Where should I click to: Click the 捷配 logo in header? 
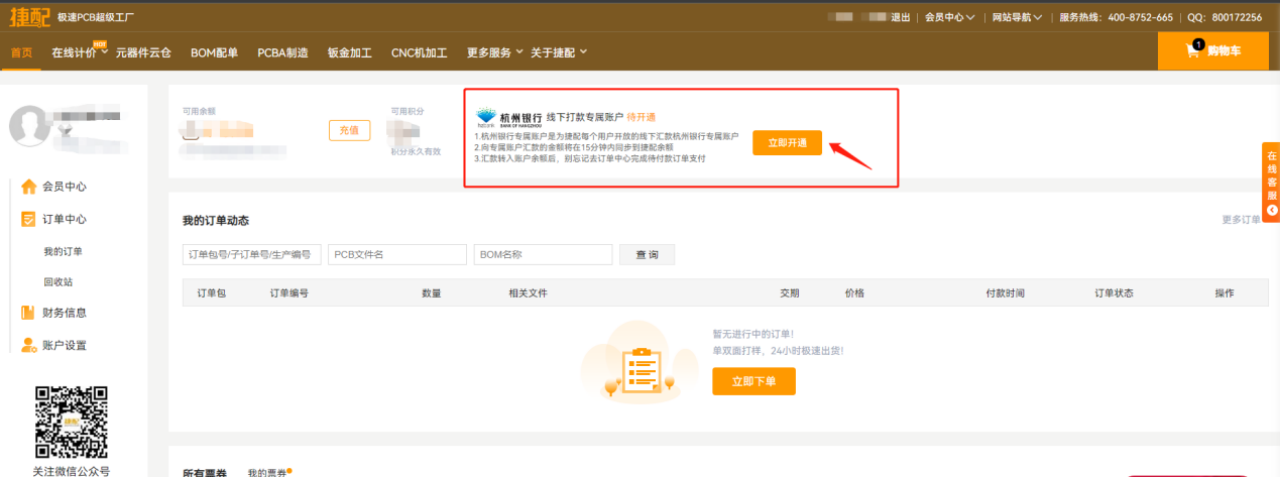coord(29,16)
